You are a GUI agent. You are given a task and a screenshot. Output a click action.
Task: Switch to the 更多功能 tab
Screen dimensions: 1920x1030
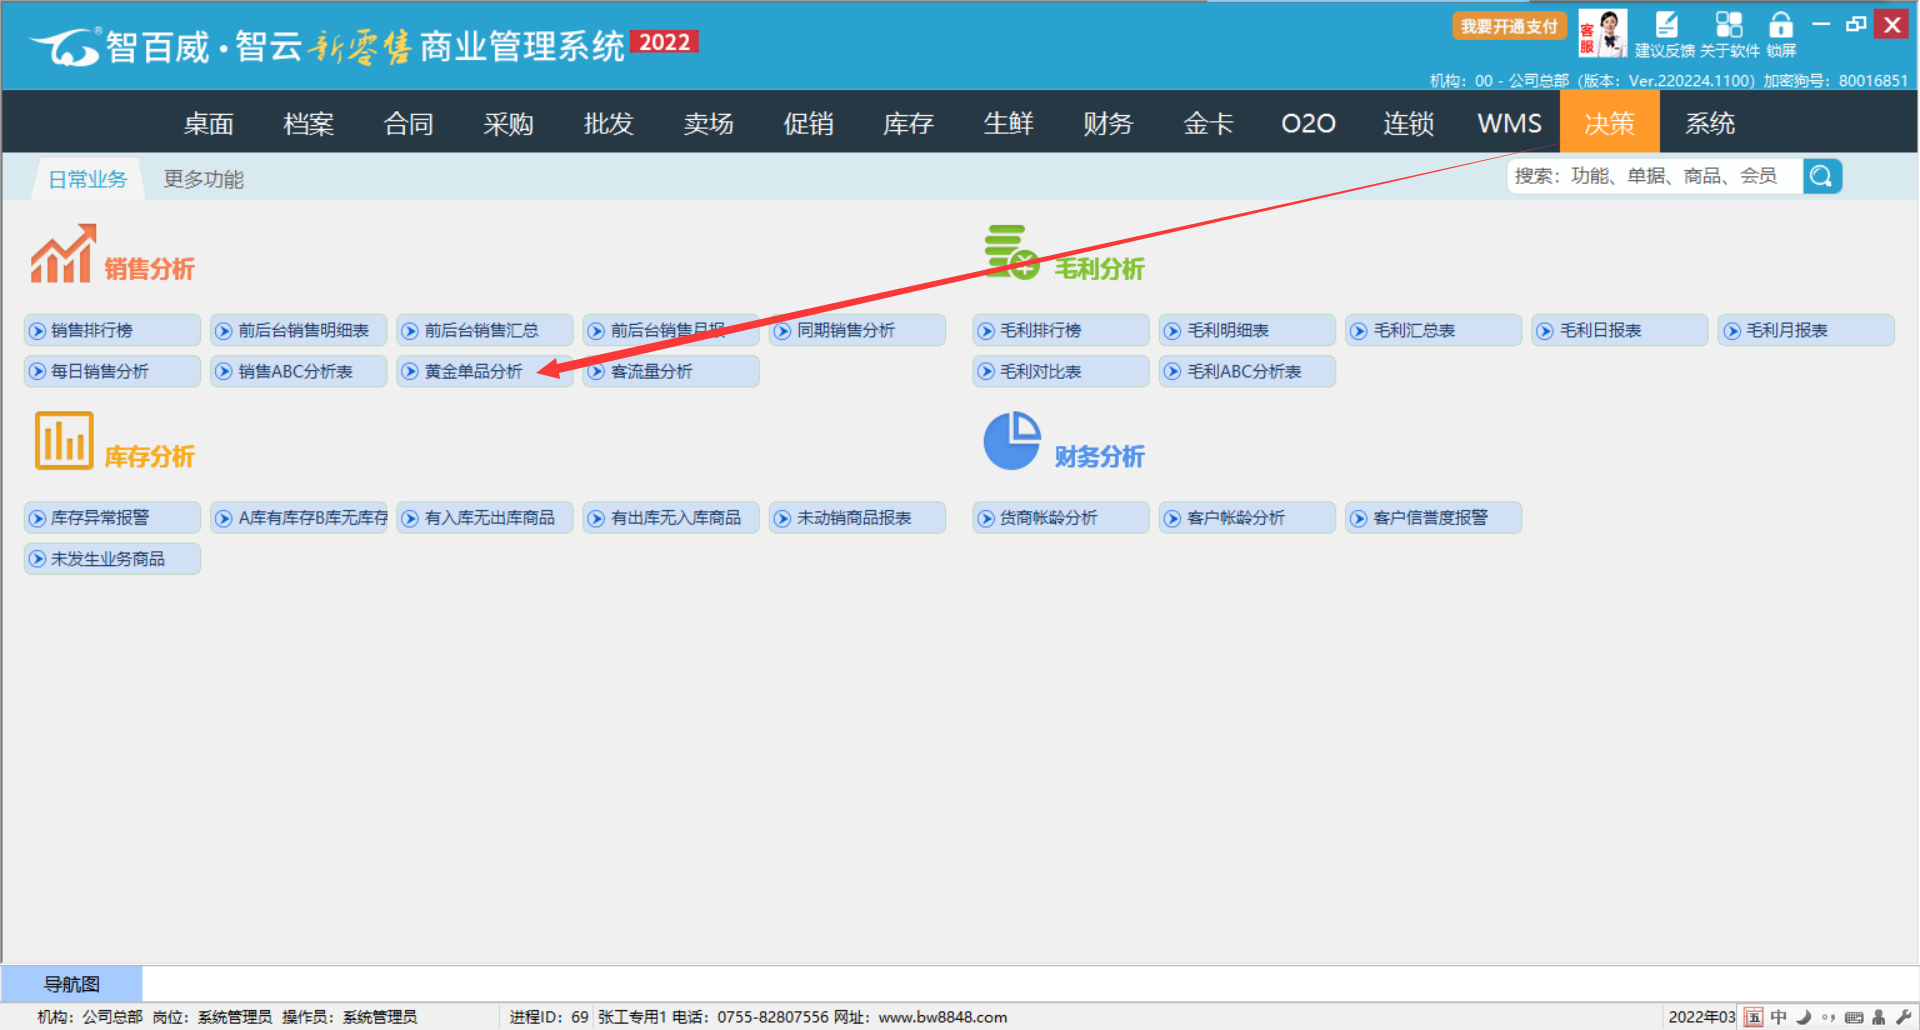pyautogui.click(x=203, y=179)
